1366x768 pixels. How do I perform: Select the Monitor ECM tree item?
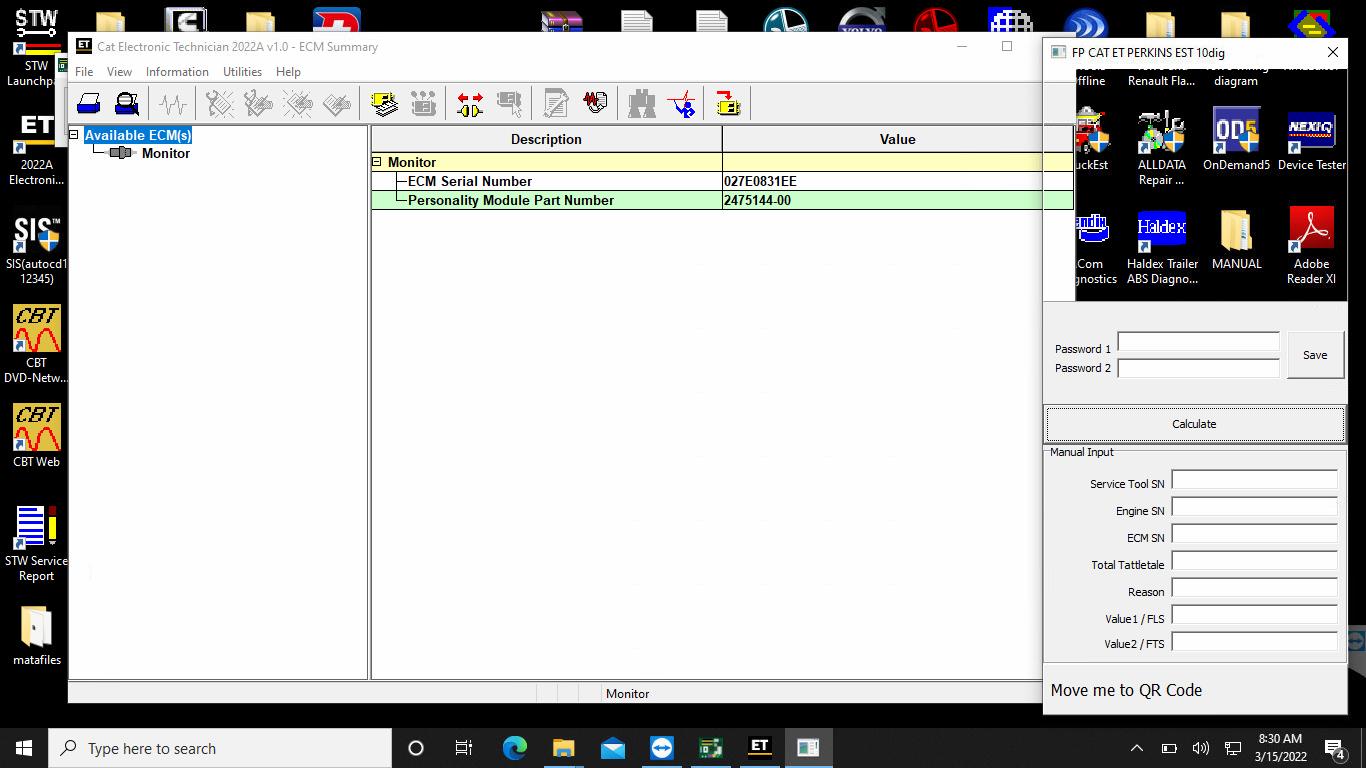pyautogui.click(x=165, y=153)
